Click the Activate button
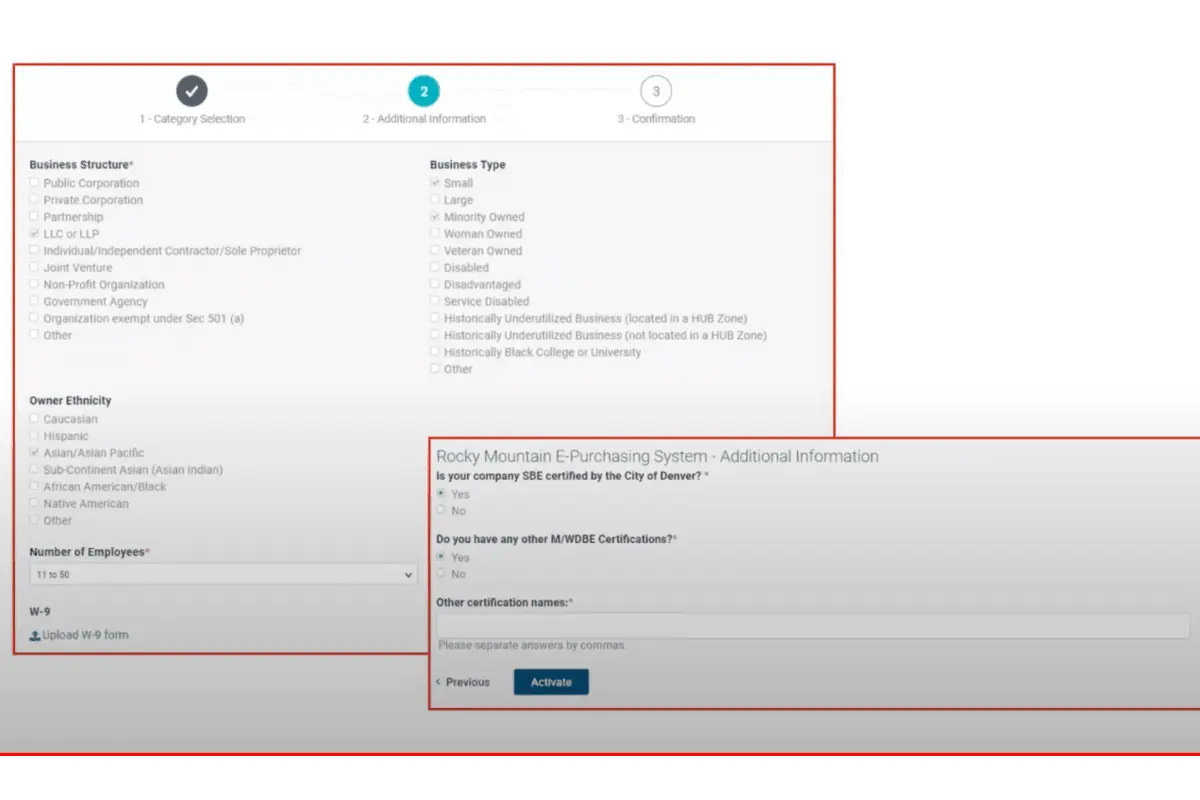1200x800 pixels. point(551,682)
